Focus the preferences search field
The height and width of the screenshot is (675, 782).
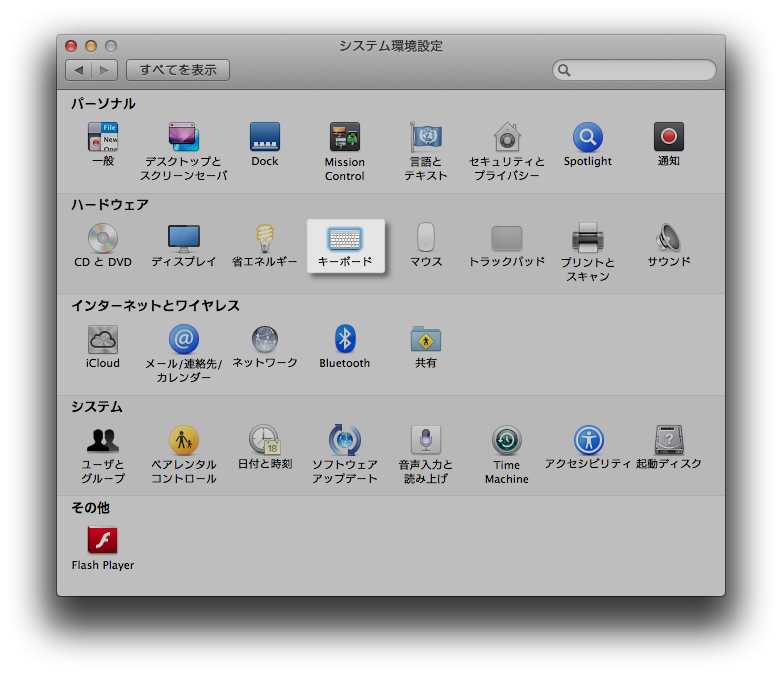pyautogui.click(x=634, y=70)
